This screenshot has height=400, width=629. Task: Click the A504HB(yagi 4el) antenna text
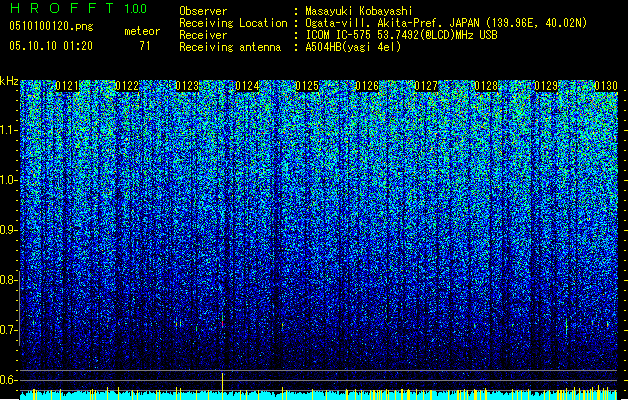click(353, 47)
